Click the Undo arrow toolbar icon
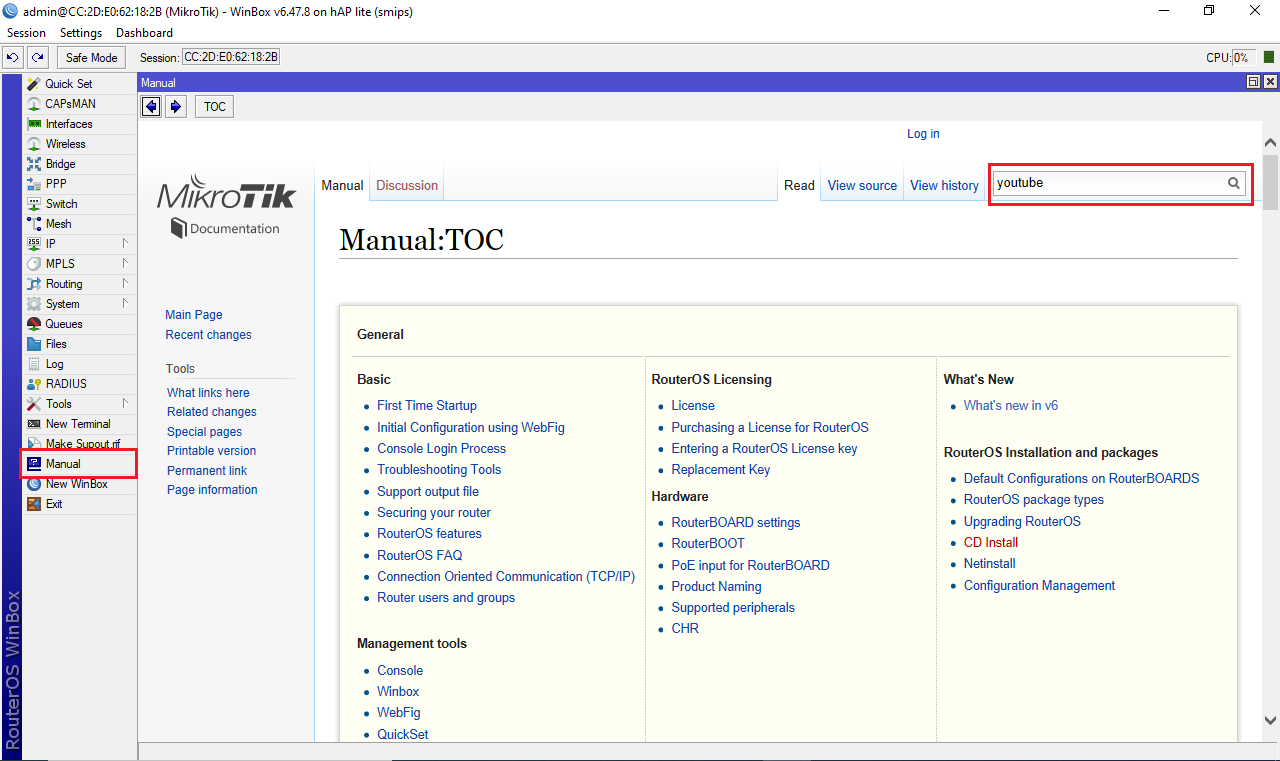Screen dimensions: 1280x761 coord(13,58)
